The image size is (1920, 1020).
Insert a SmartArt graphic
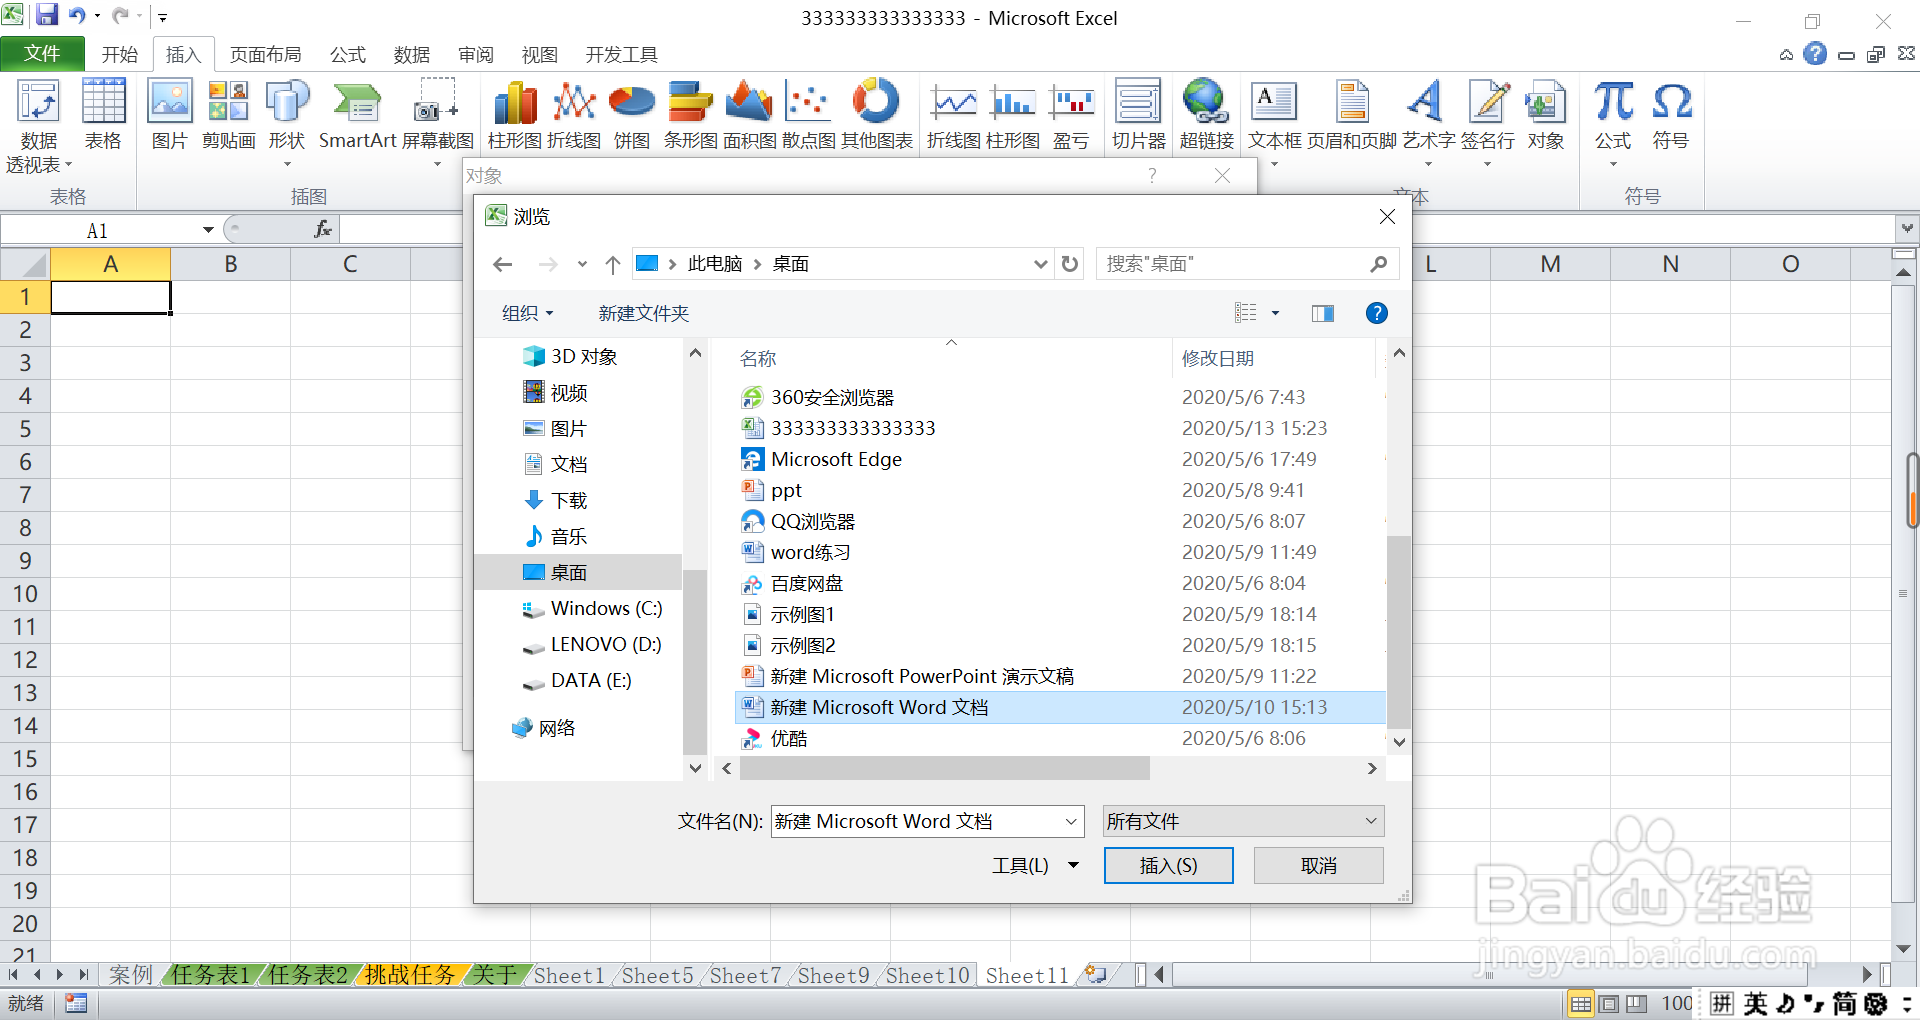[357, 115]
